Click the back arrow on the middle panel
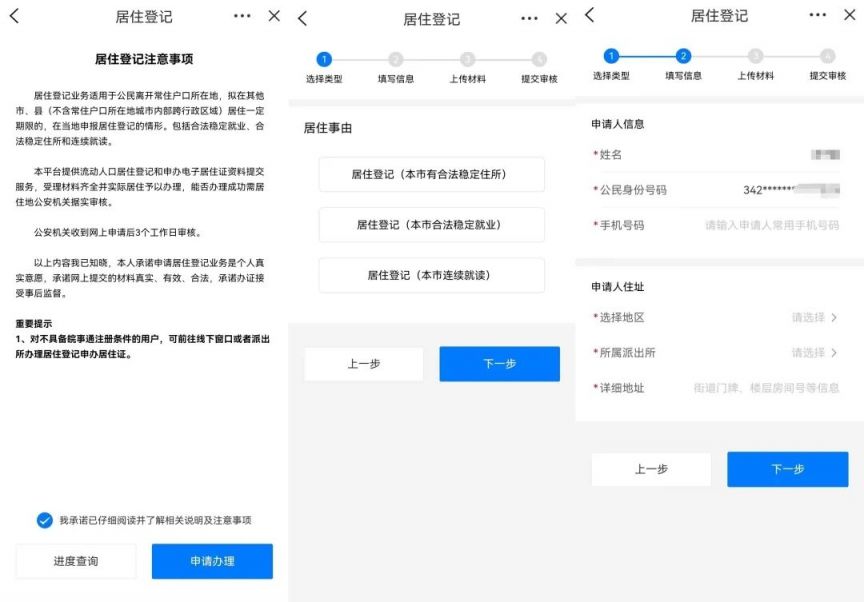The height and width of the screenshot is (602, 864). coord(303,19)
